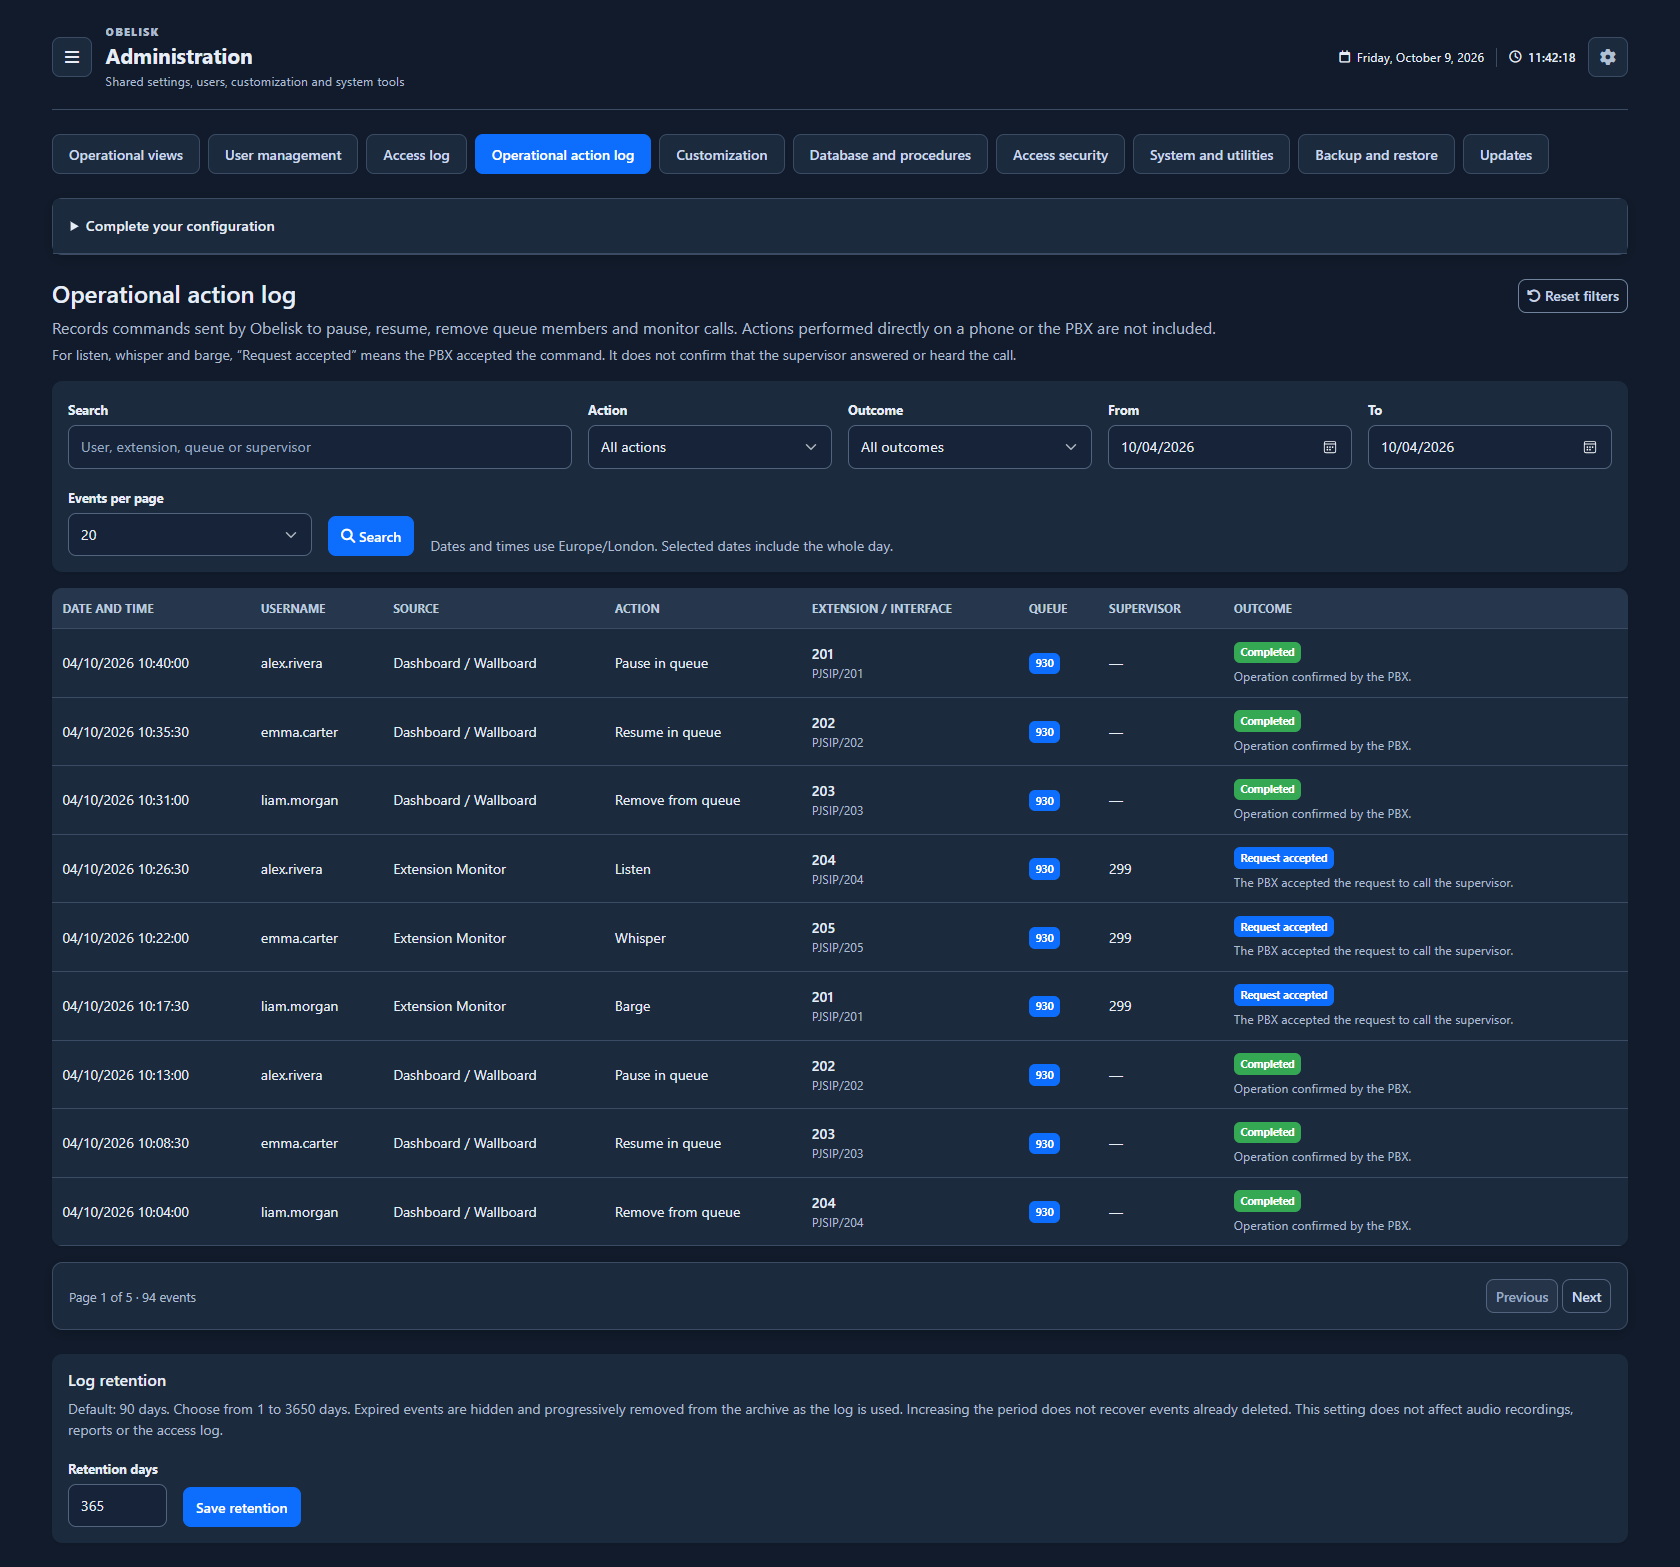Click Request accepted badge in Barge row

point(1283,995)
